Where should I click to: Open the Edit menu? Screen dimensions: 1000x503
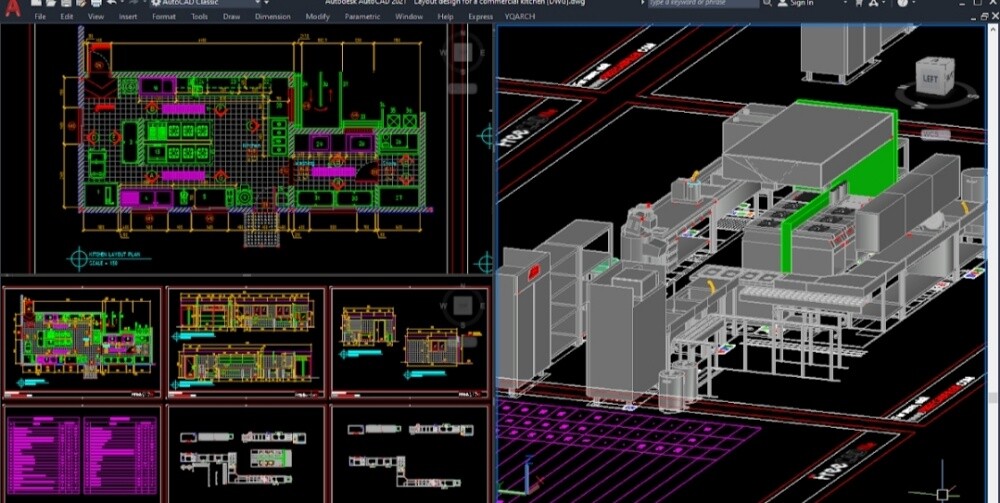67,17
